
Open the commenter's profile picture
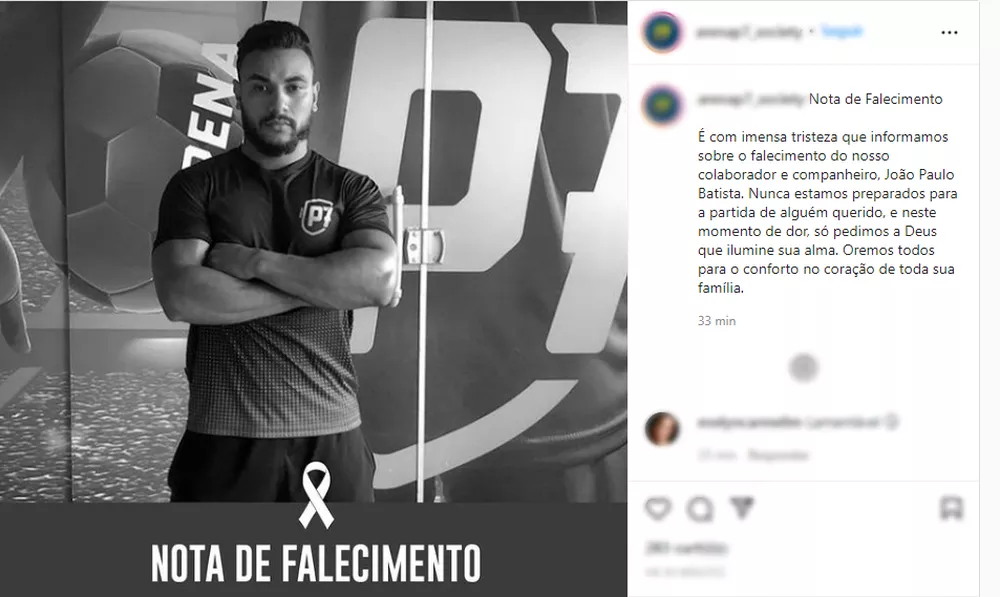(662, 428)
